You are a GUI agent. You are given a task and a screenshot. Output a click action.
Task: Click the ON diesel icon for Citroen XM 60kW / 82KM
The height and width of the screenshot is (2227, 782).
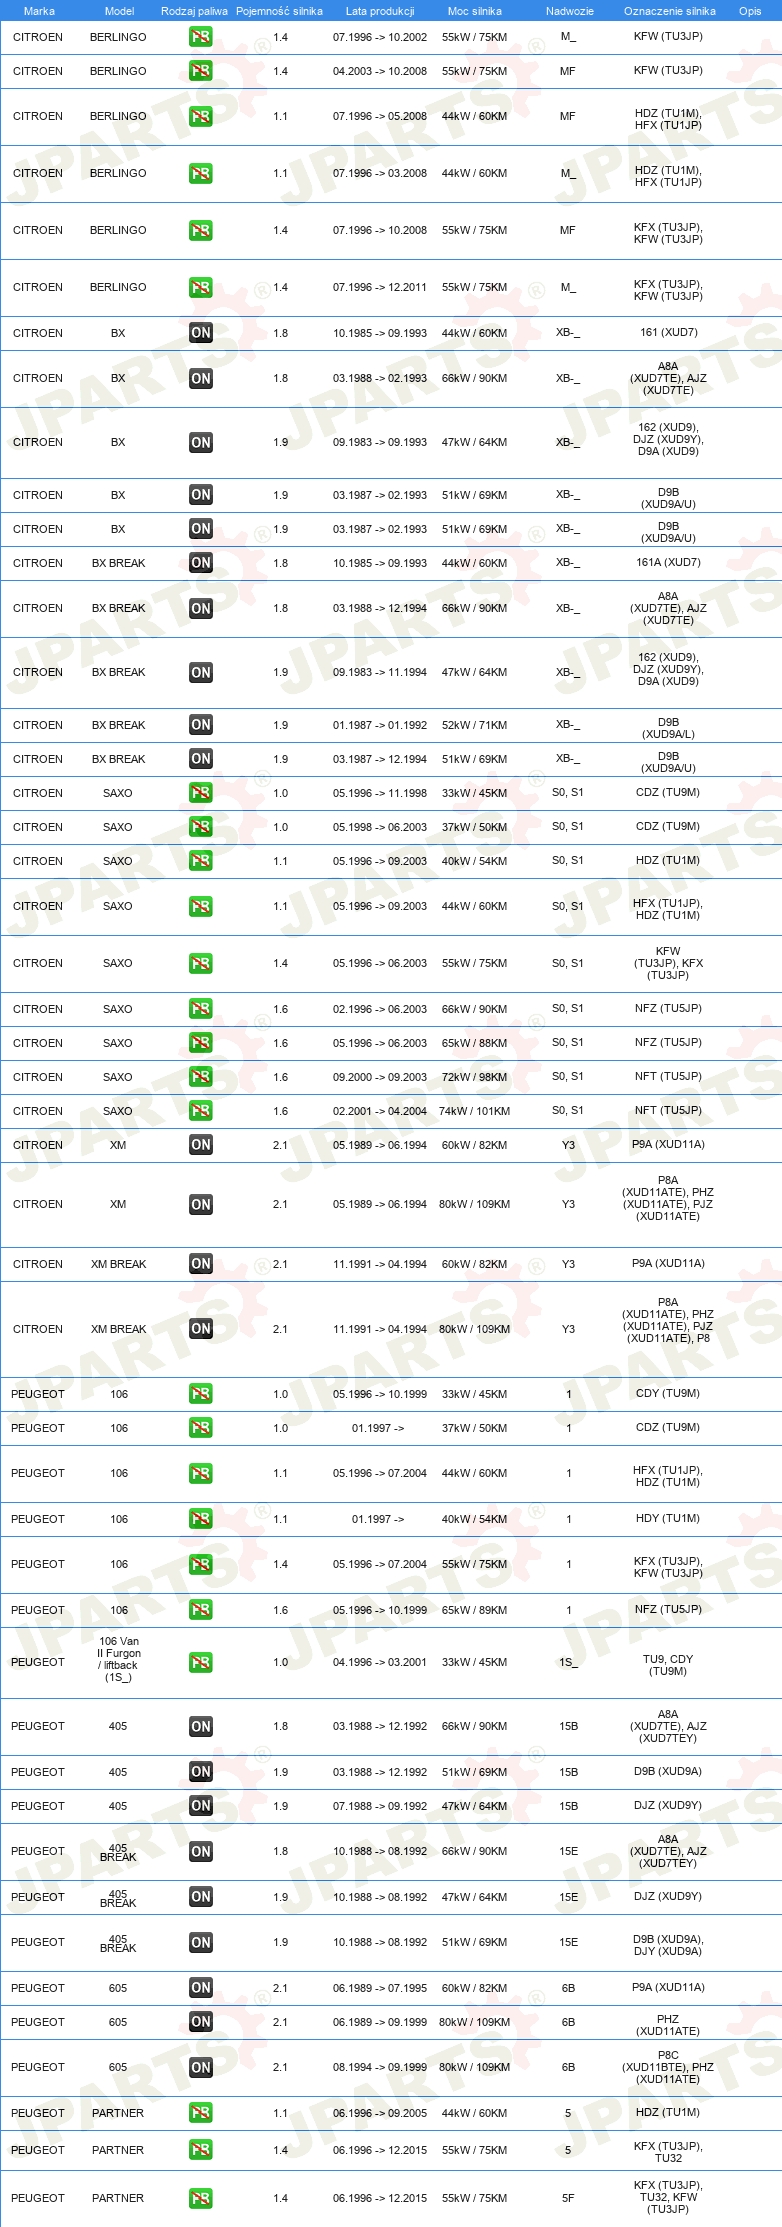(x=201, y=1145)
